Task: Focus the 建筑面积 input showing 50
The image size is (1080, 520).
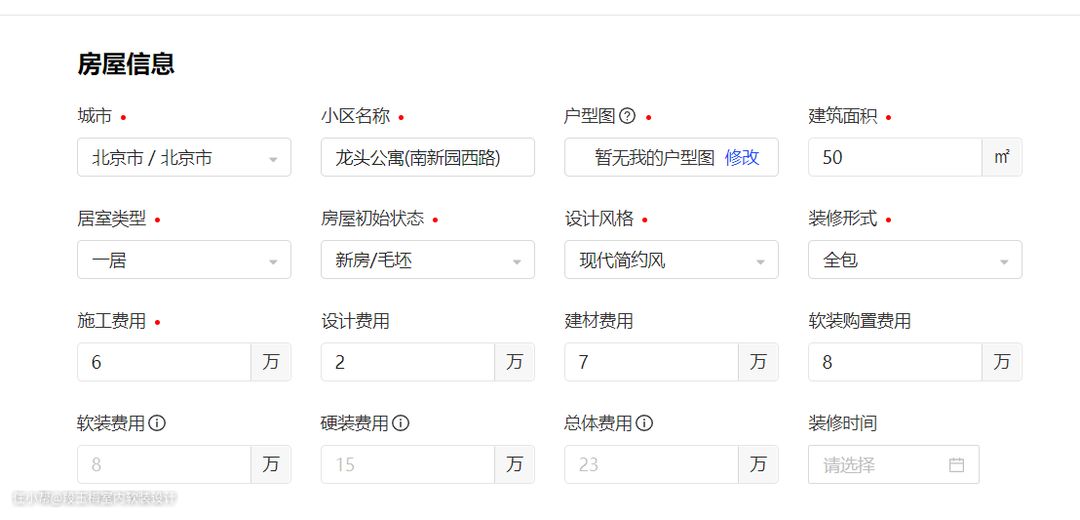Action: coord(895,158)
